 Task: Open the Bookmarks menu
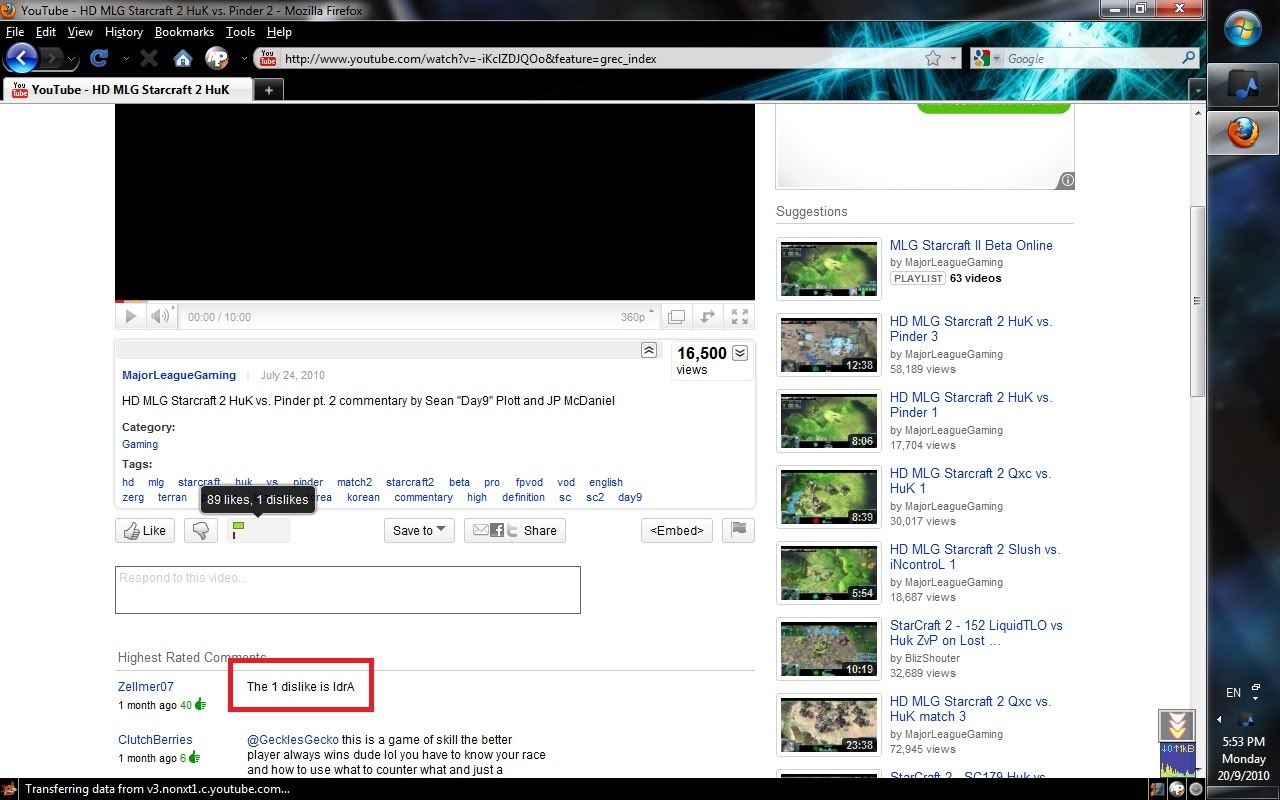[x=184, y=32]
